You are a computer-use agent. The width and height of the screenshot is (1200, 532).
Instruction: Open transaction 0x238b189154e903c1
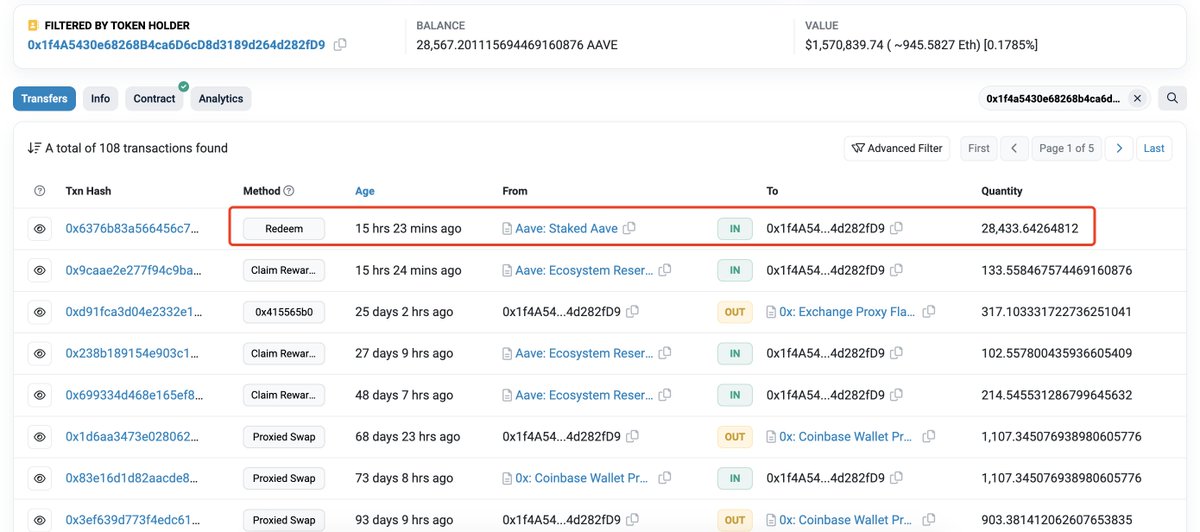pos(133,353)
